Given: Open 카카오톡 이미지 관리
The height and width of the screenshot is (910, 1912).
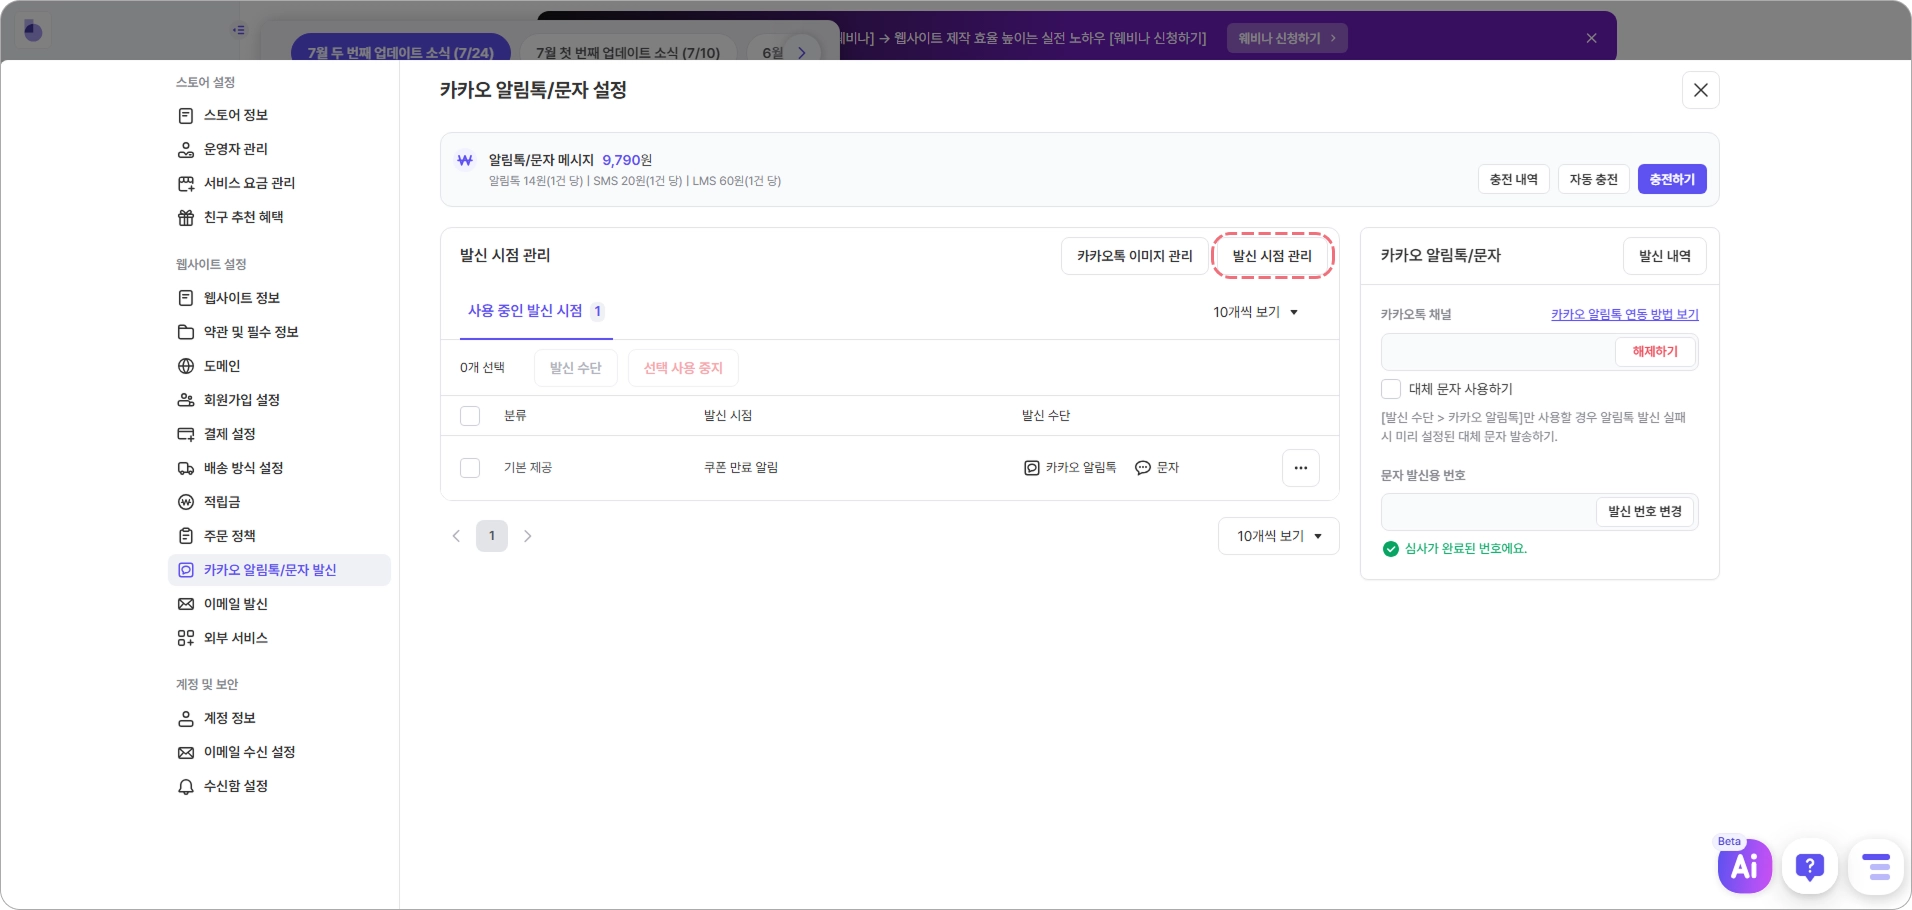Looking at the screenshot, I should tap(1135, 256).
